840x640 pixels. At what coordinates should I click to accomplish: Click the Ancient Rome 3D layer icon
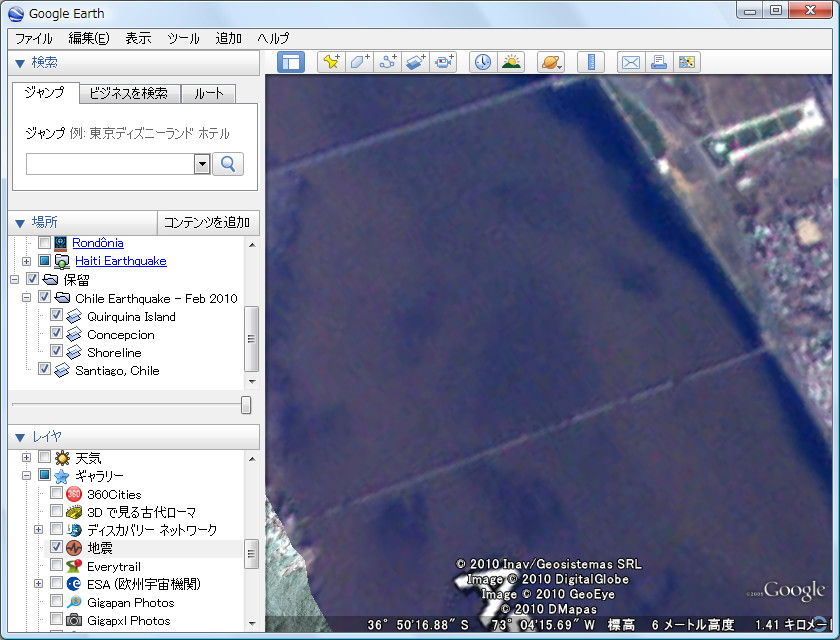tap(74, 512)
